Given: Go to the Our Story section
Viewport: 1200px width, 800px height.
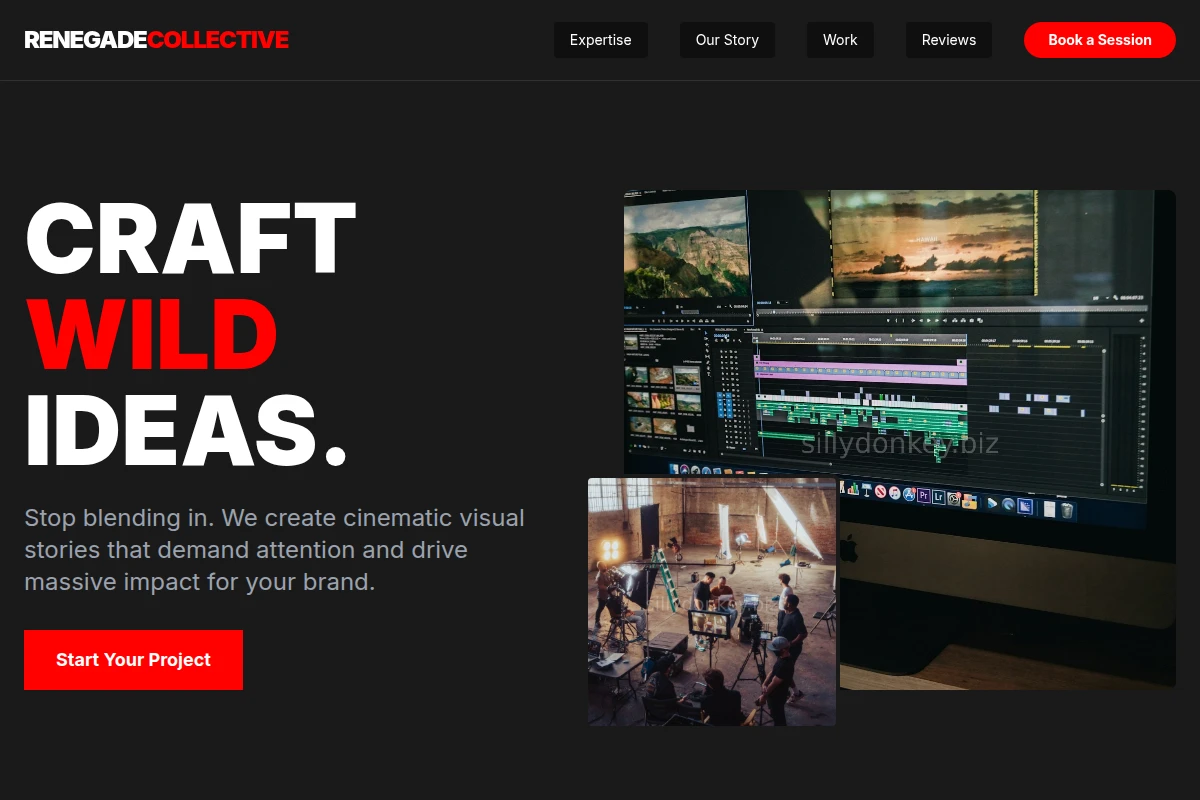Looking at the screenshot, I should 727,40.
